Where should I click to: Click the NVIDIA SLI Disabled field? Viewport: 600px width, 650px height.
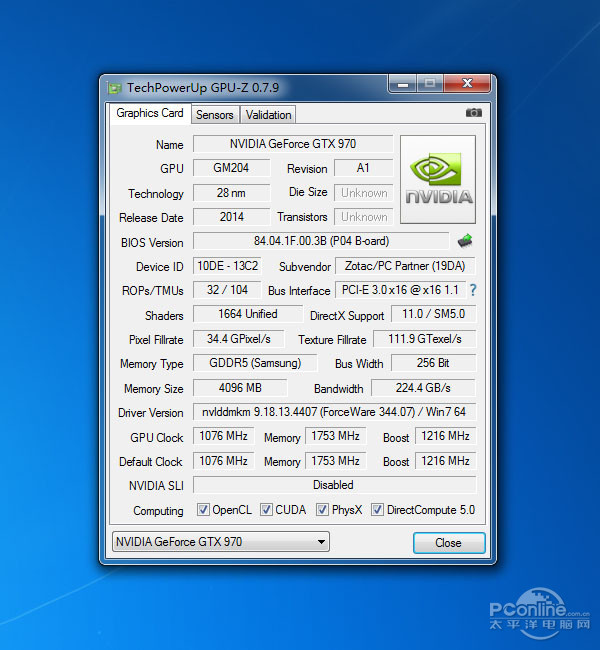pyautogui.click(x=334, y=485)
